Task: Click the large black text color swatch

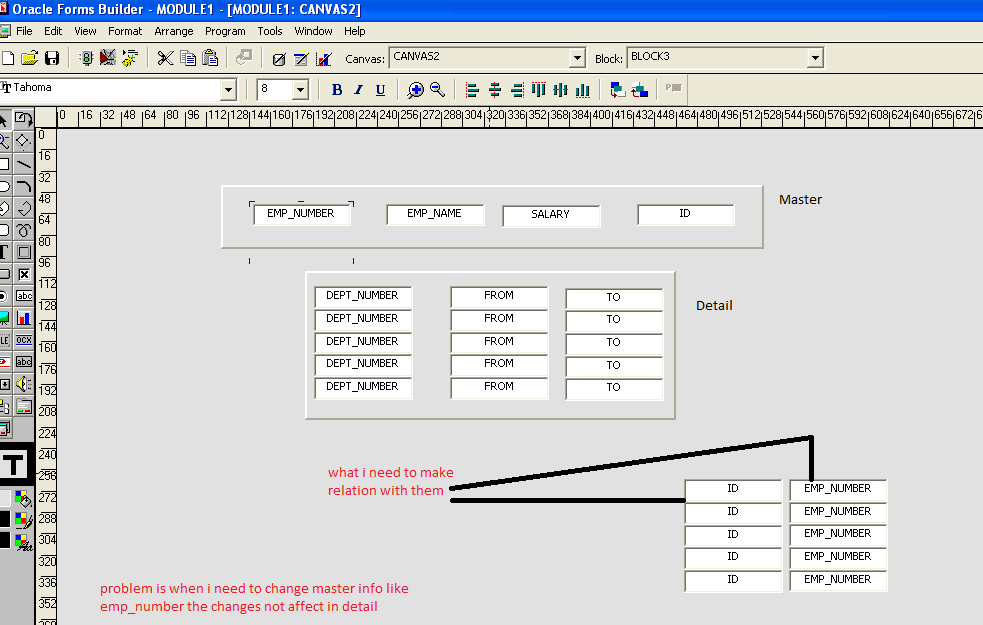Action: (14, 465)
